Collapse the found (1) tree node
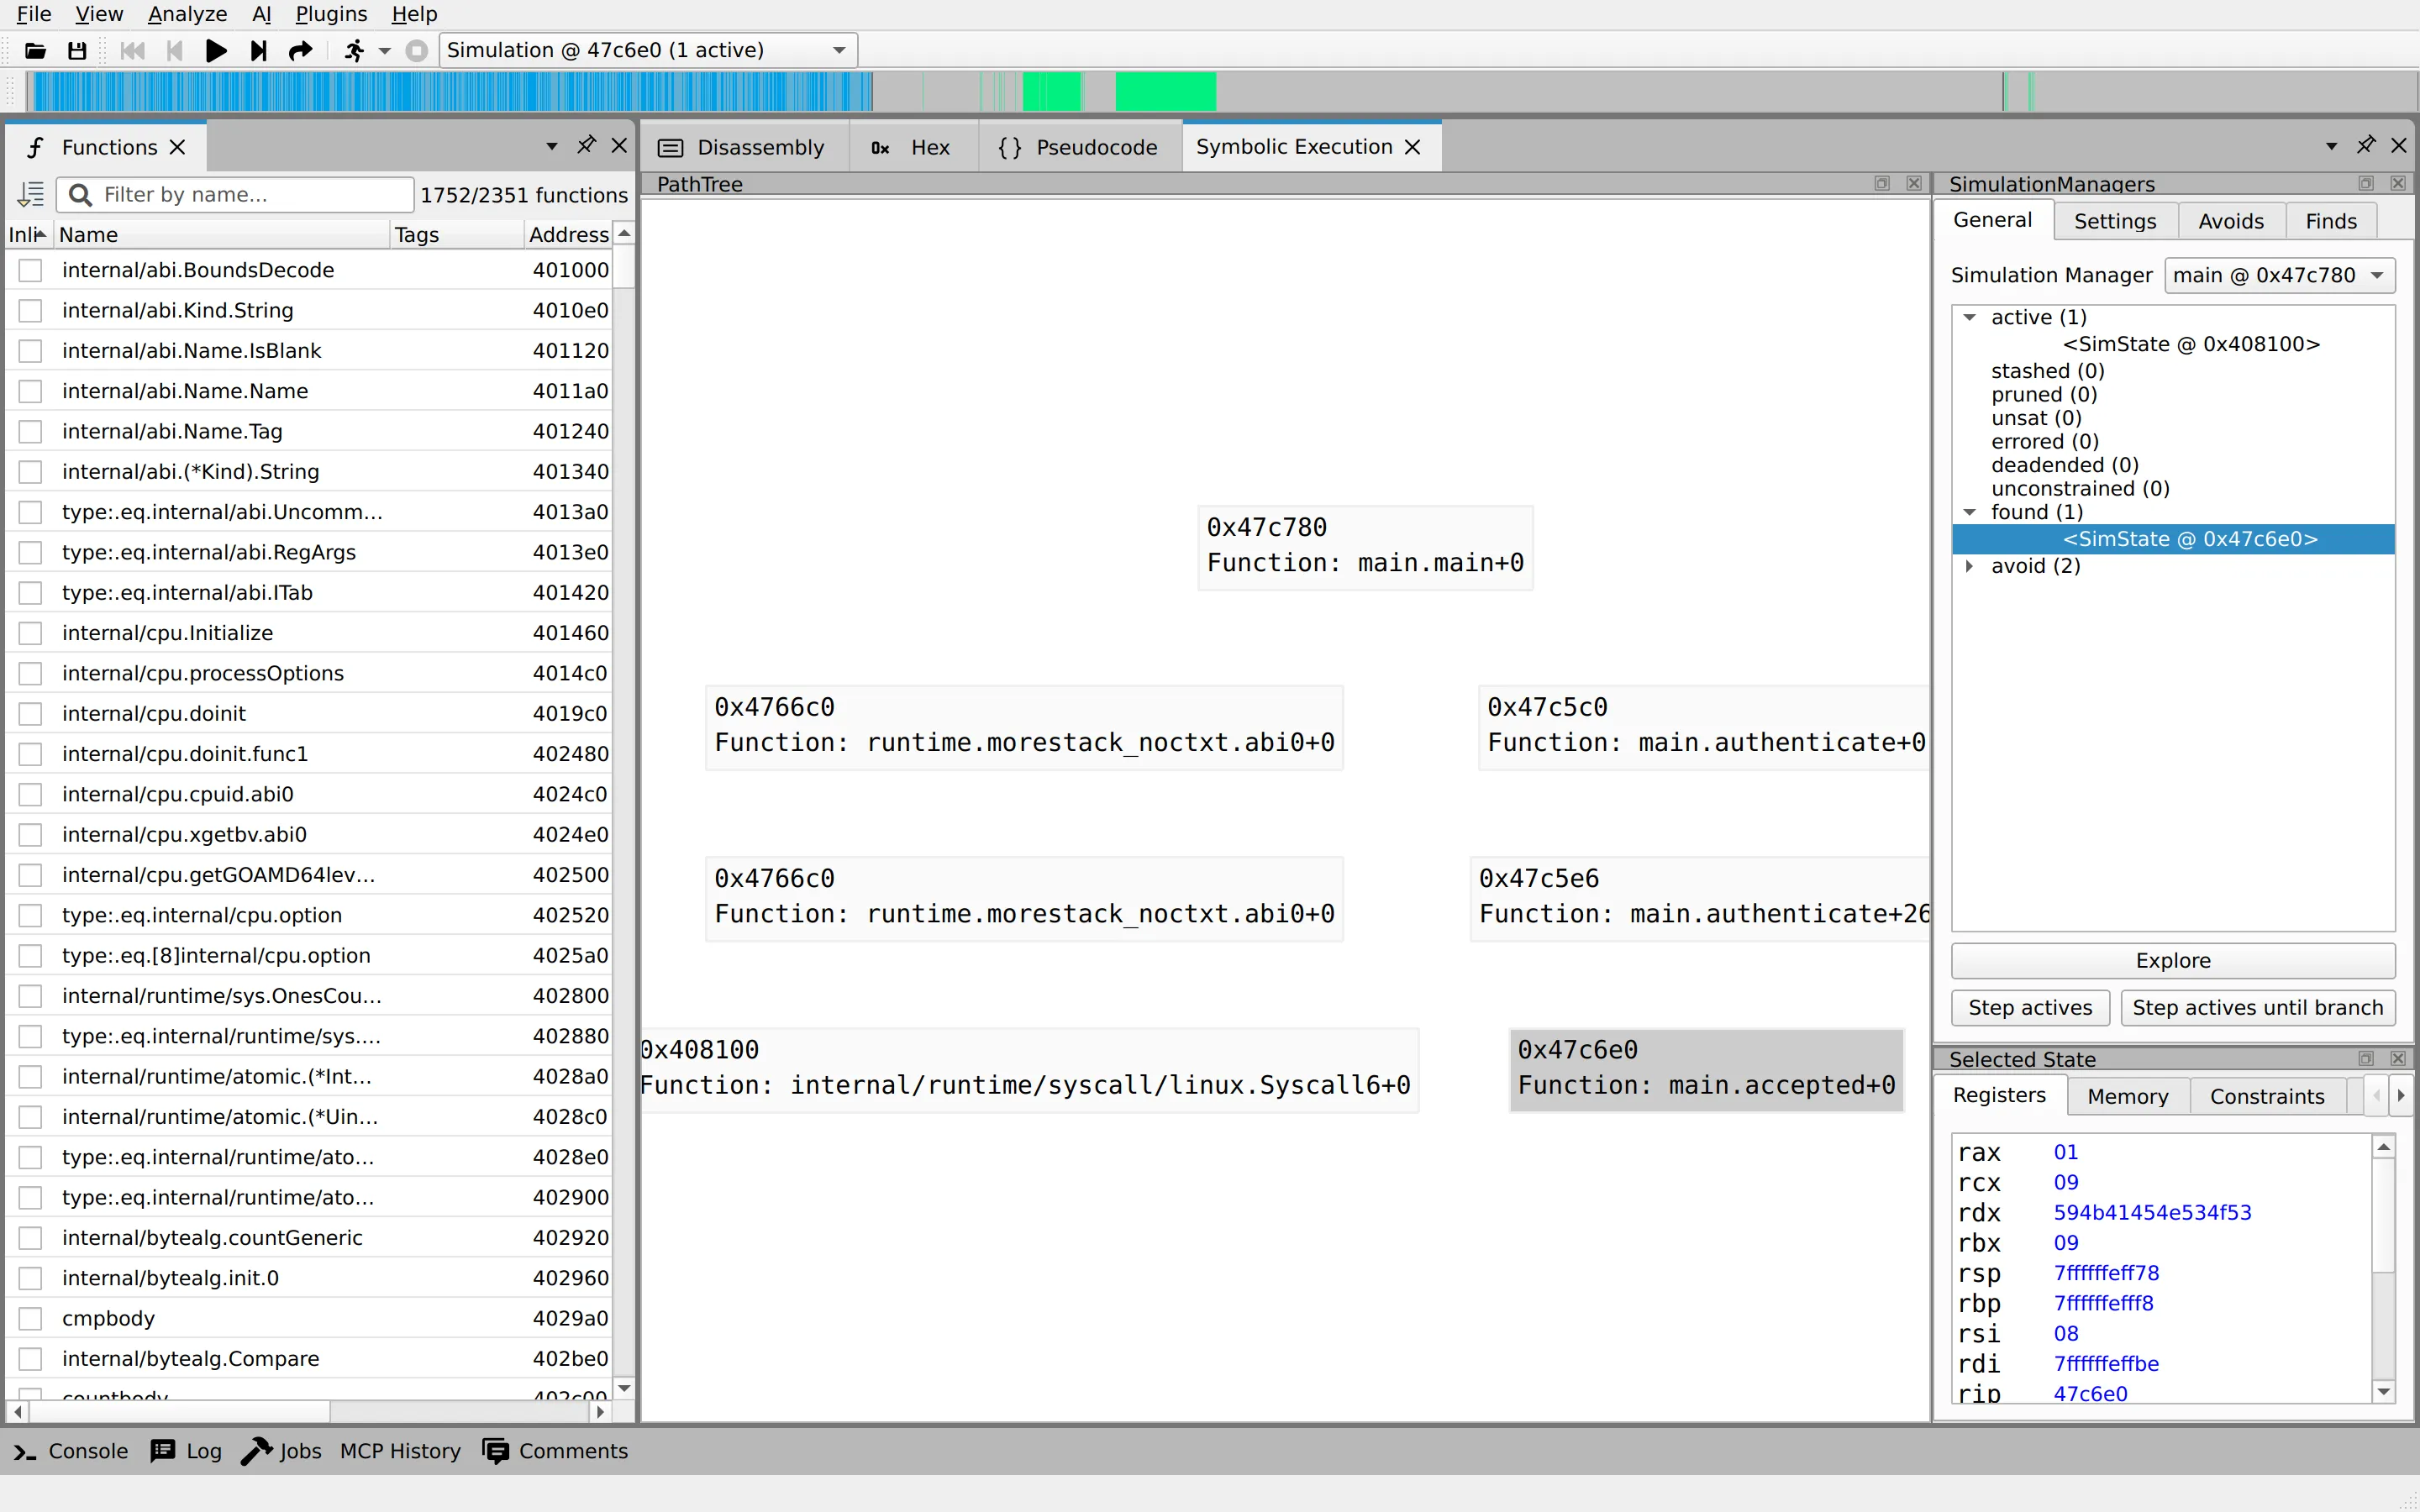The image size is (2420, 1512). pyautogui.click(x=1969, y=512)
